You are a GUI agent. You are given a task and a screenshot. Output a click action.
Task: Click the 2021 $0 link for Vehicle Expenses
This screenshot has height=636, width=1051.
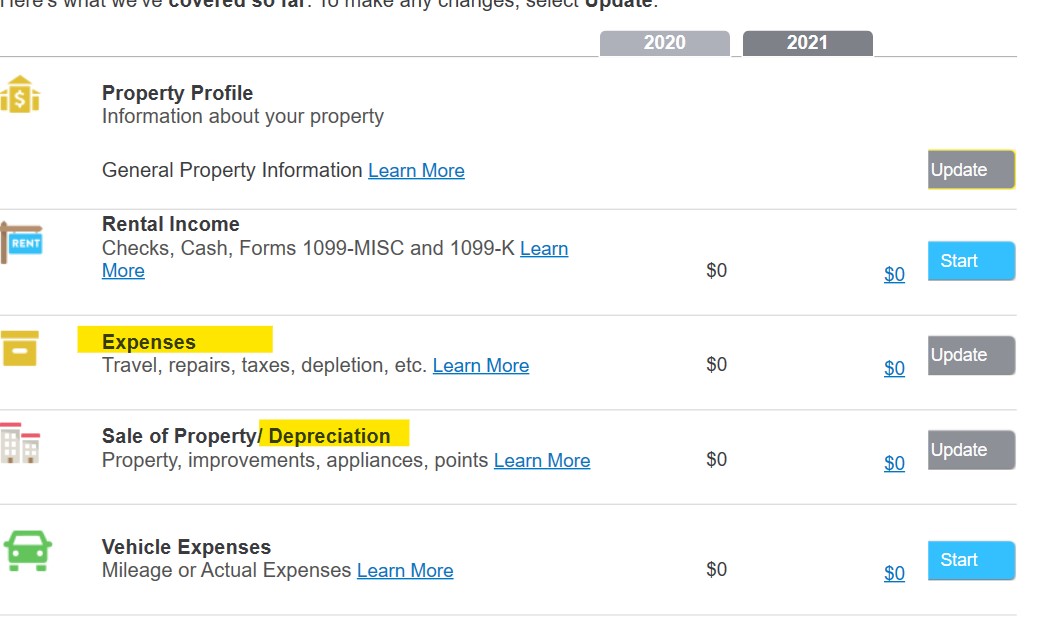click(x=894, y=573)
